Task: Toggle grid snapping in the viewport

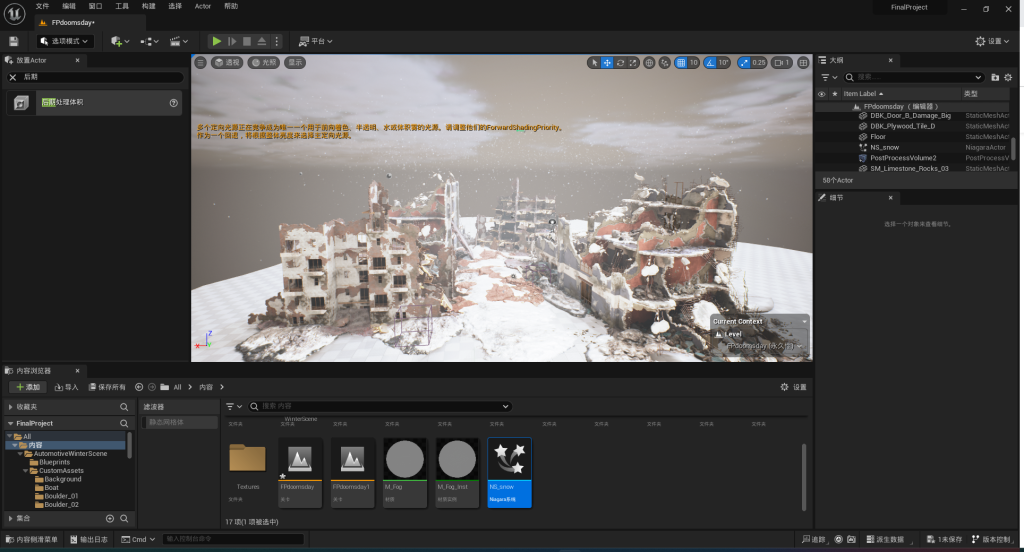Action: (x=682, y=62)
